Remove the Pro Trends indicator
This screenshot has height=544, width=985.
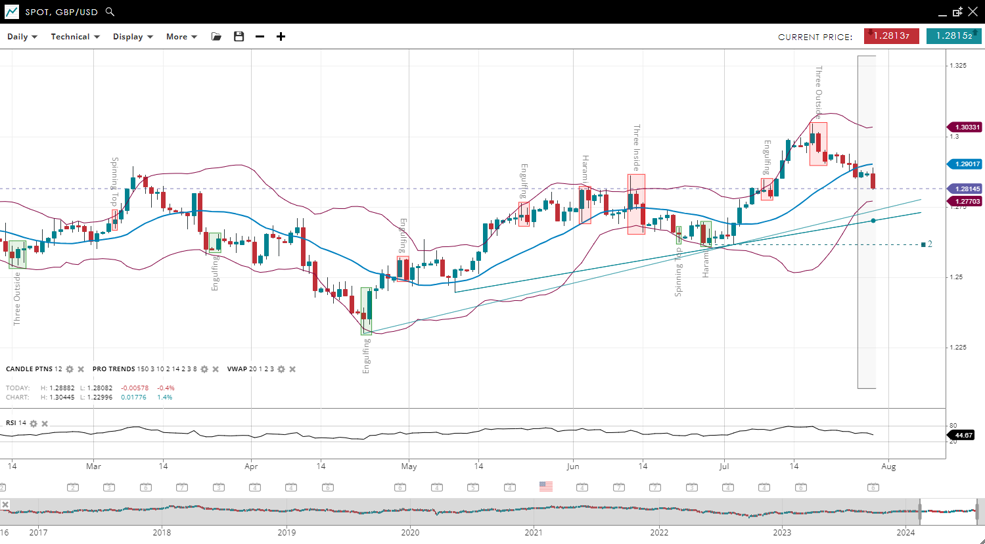(216, 370)
